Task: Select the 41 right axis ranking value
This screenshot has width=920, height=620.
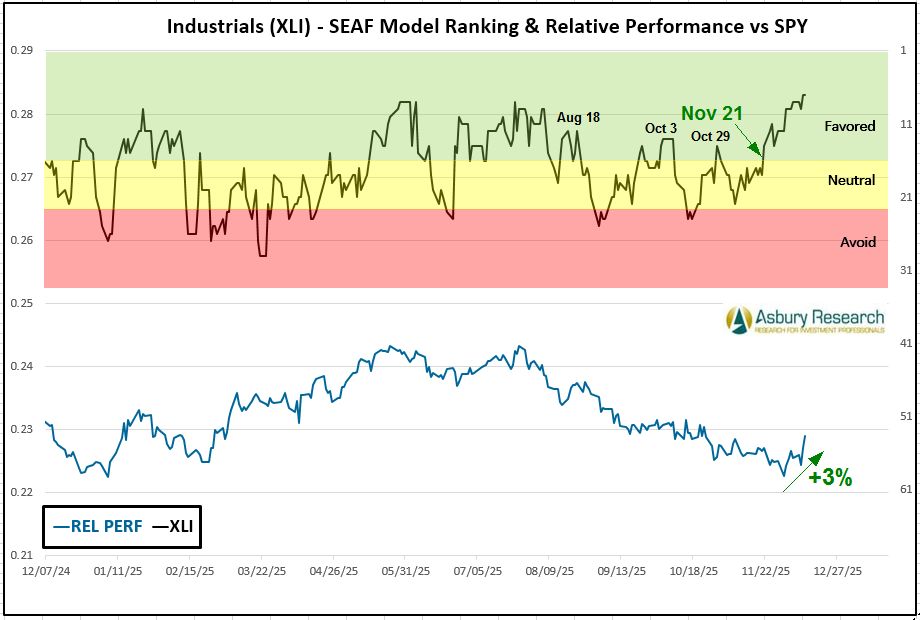Action: pyautogui.click(x=903, y=343)
